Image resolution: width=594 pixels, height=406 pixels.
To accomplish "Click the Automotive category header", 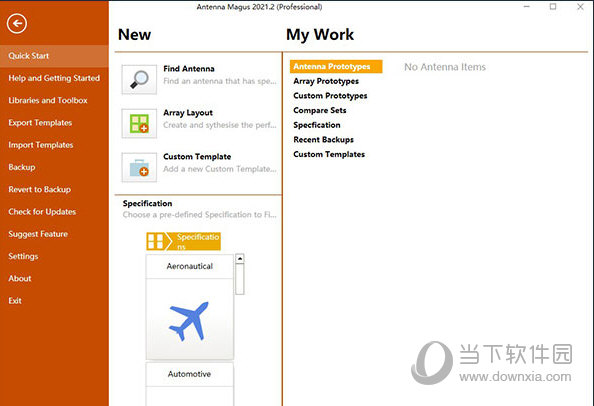I will tap(189, 374).
